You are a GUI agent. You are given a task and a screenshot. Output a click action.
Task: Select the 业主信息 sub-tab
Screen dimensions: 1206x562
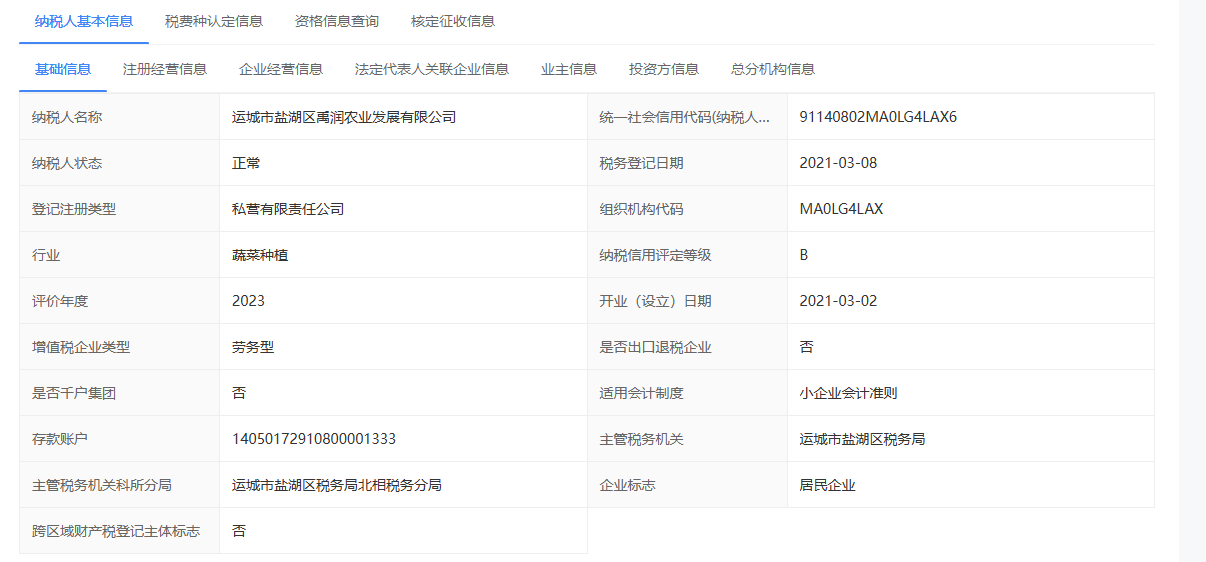pyautogui.click(x=569, y=69)
